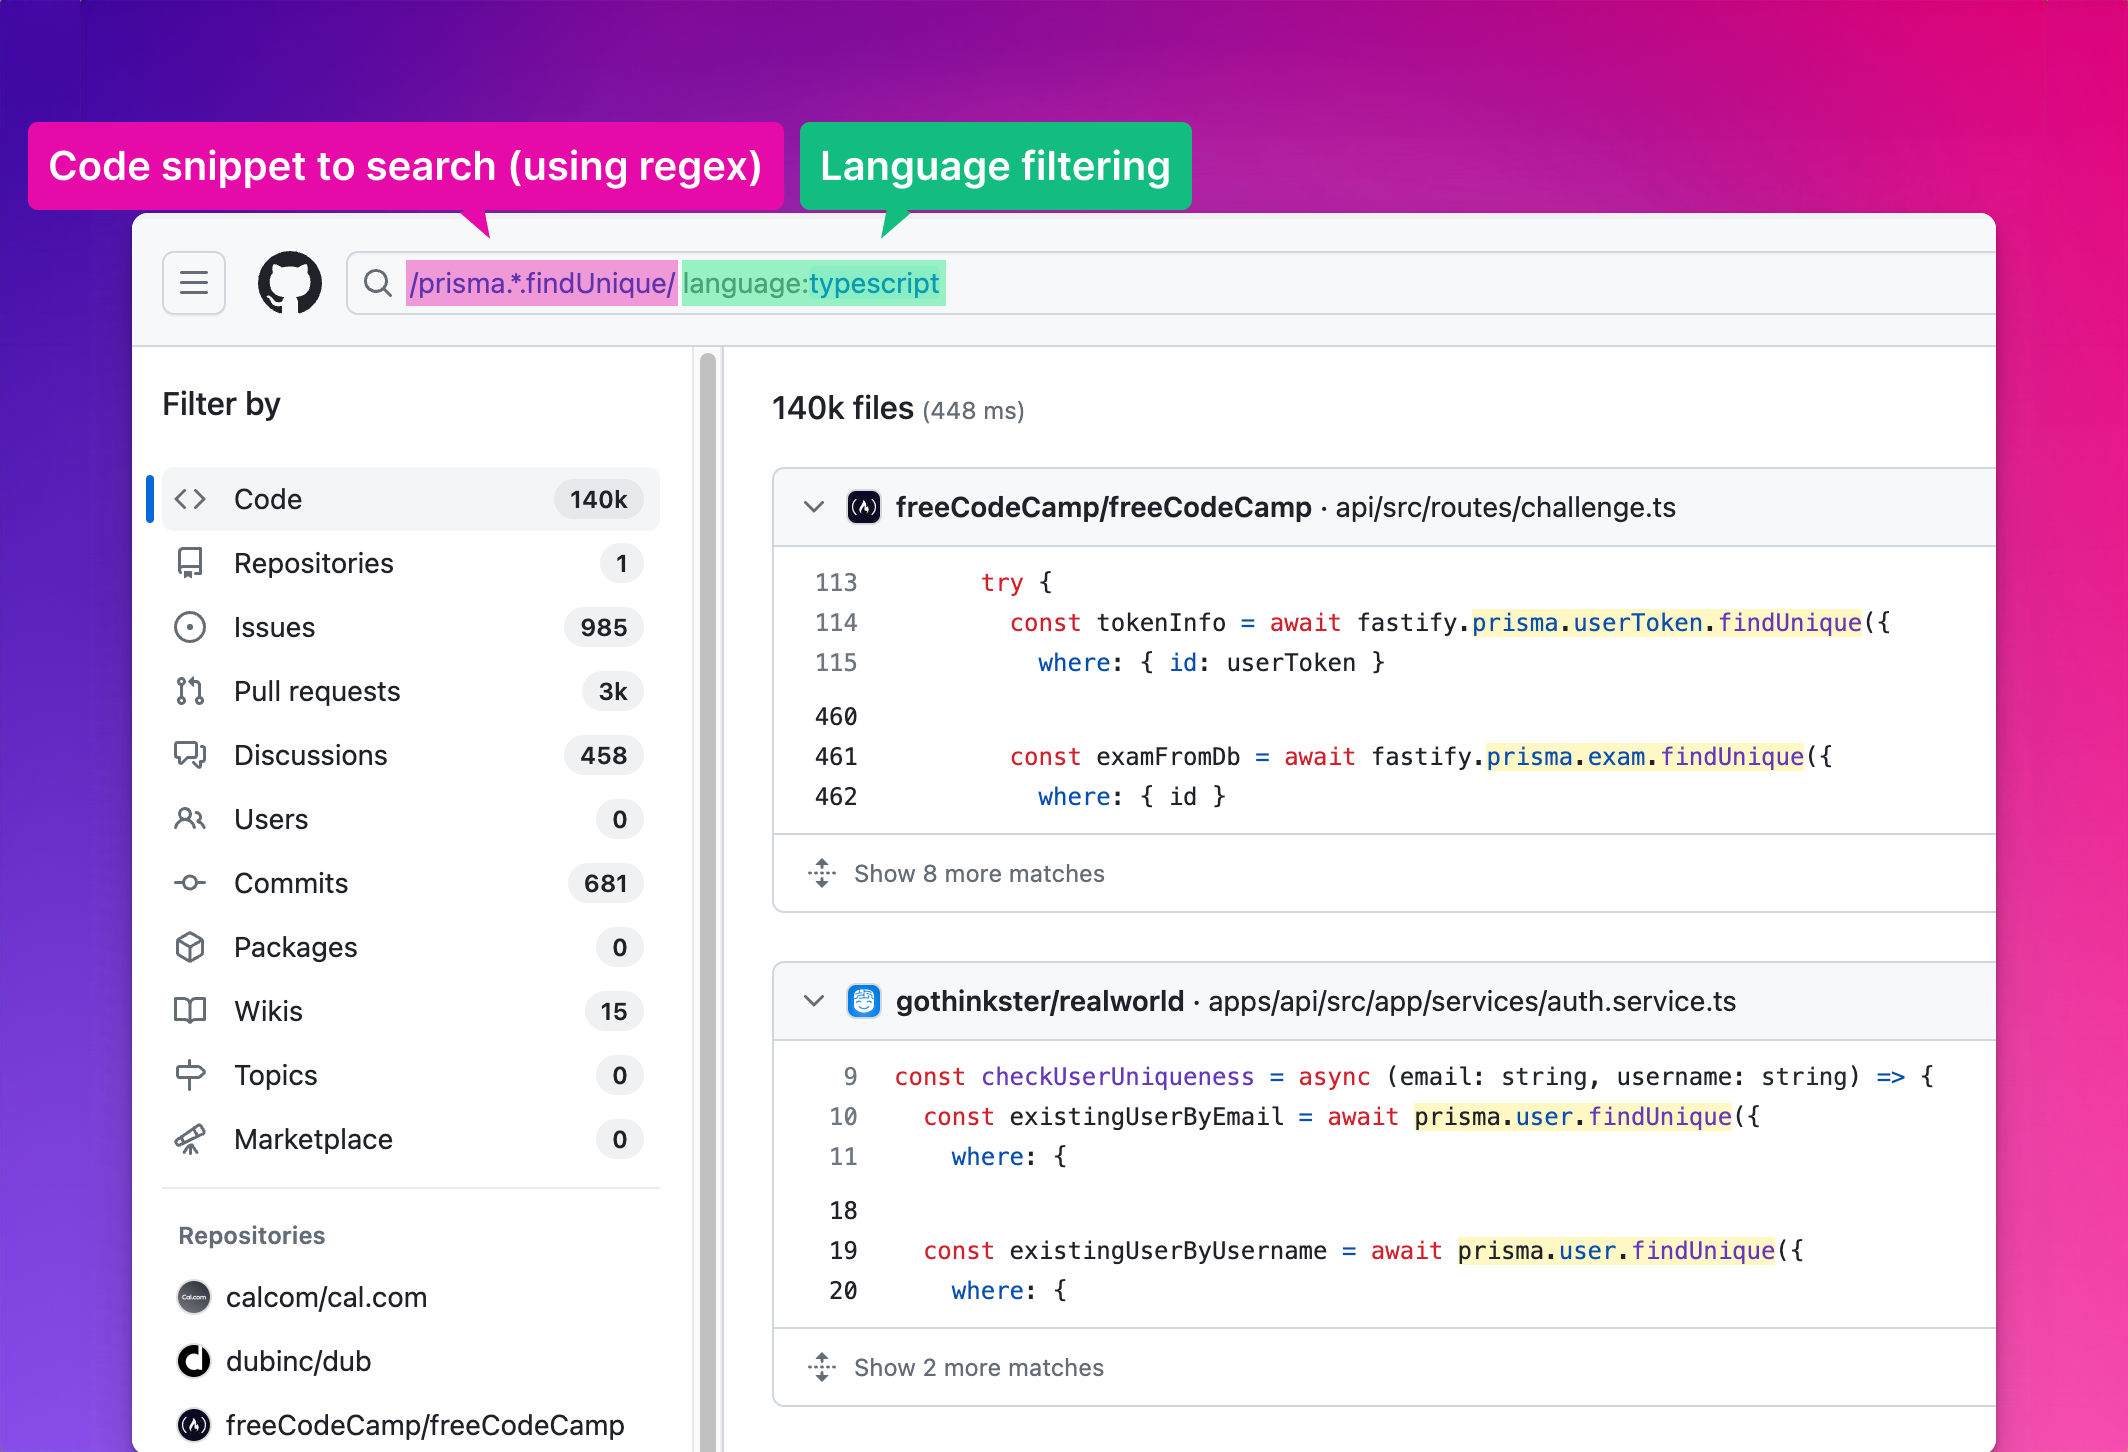This screenshot has width=2128, height=1452.
Task: Click Show 8 more matches
Action: pyautogui.click(x=978, y=873)
